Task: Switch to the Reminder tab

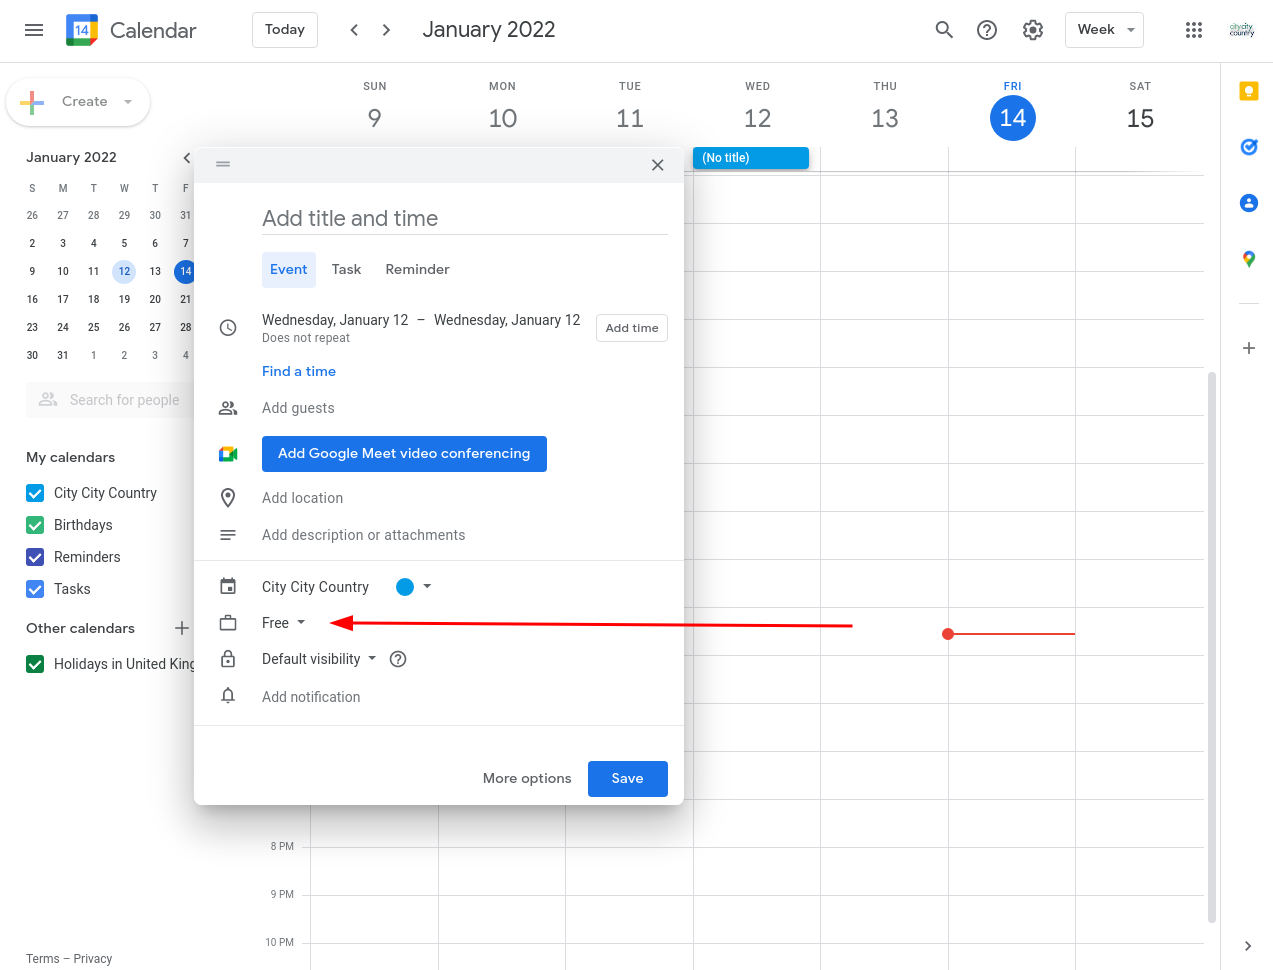Action: click(x=418, y=270)
